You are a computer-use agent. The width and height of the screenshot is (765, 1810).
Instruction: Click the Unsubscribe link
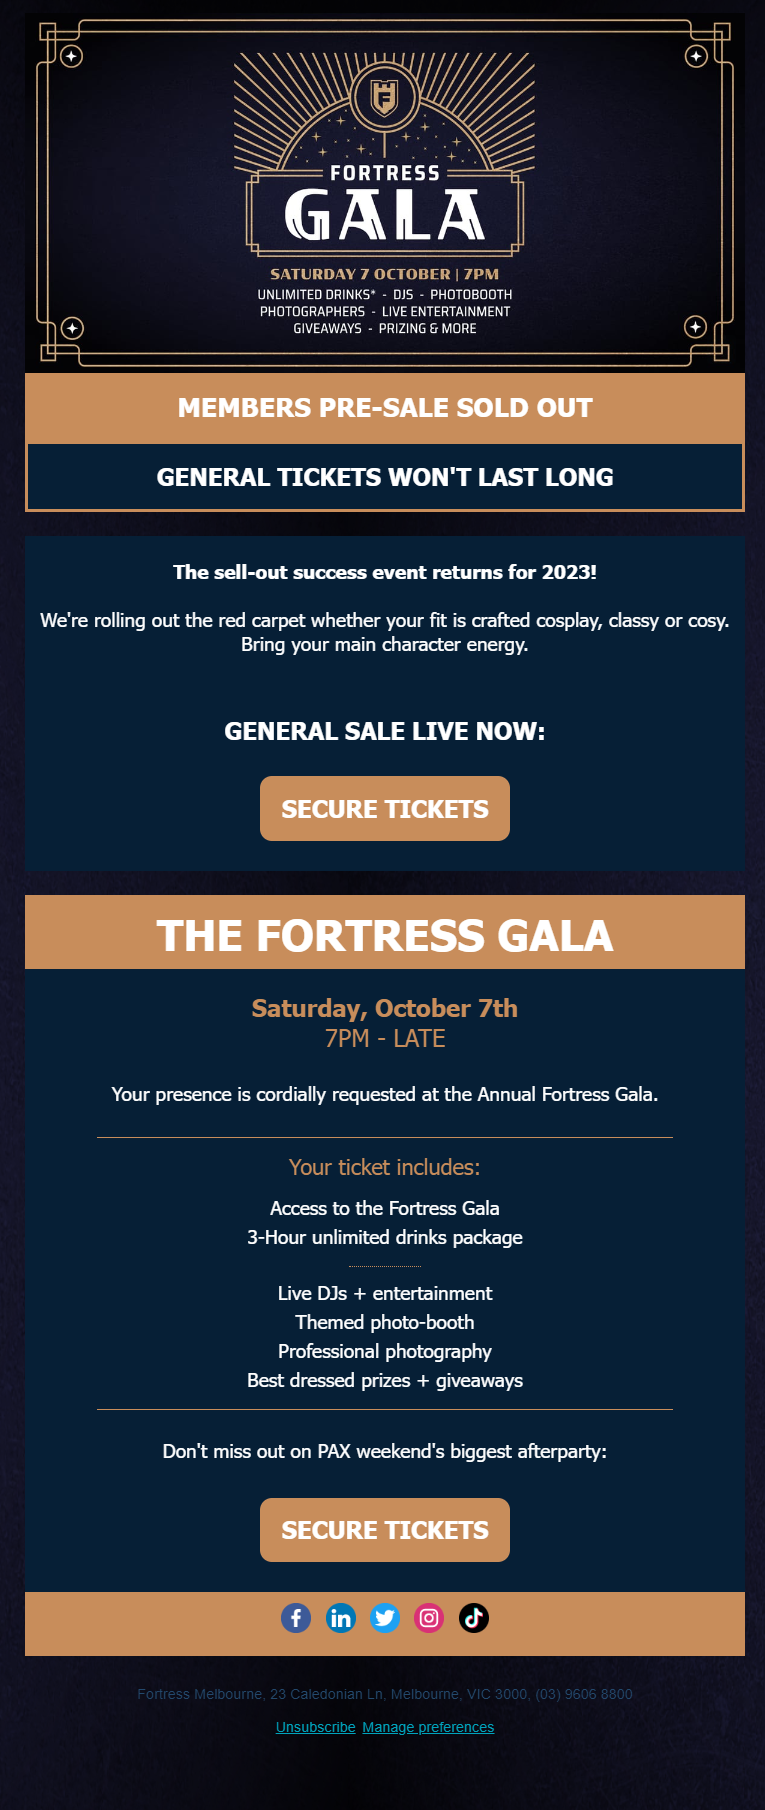pos(316,1727)
